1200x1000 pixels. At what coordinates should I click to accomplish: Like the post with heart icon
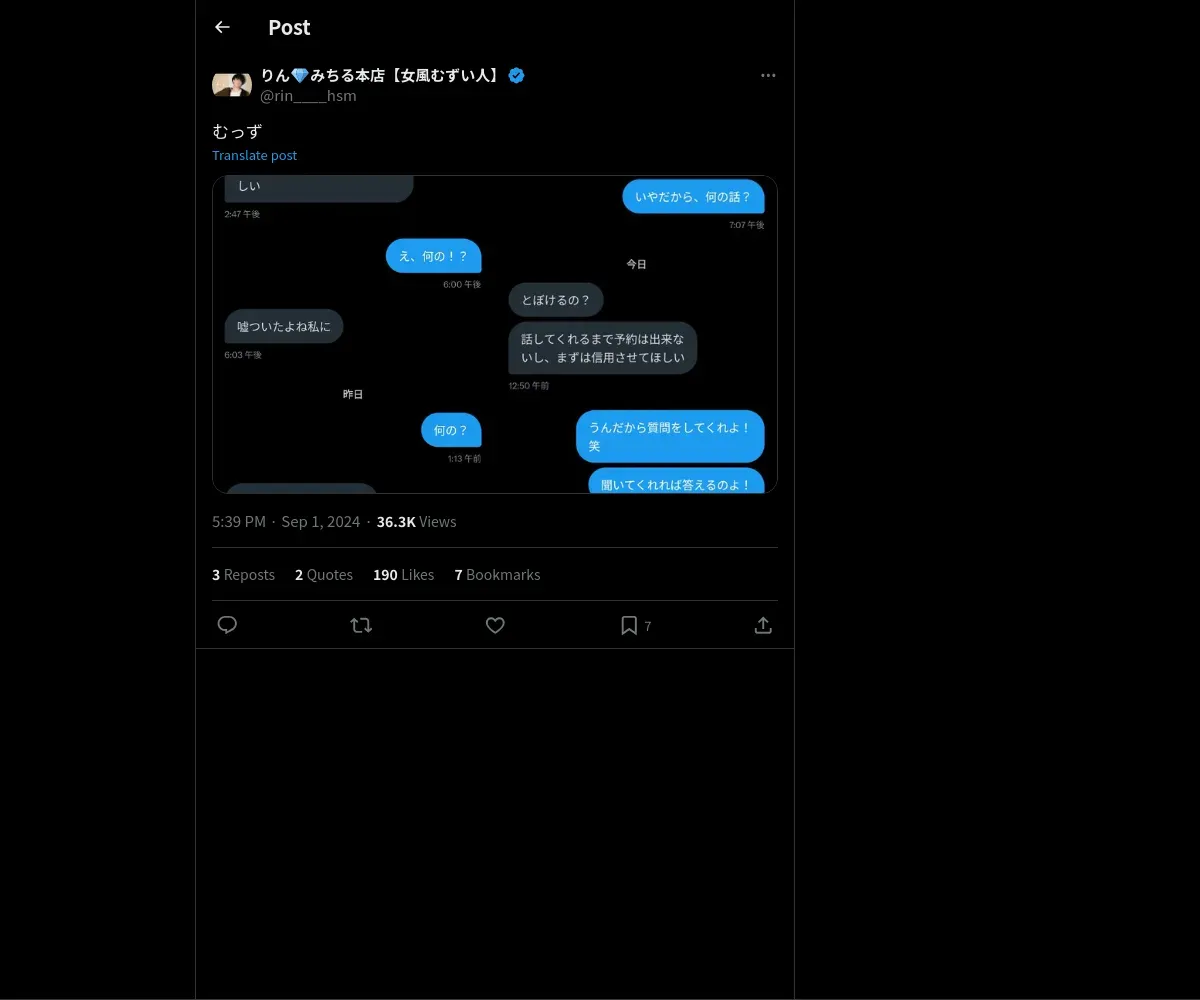coord(495,625)
